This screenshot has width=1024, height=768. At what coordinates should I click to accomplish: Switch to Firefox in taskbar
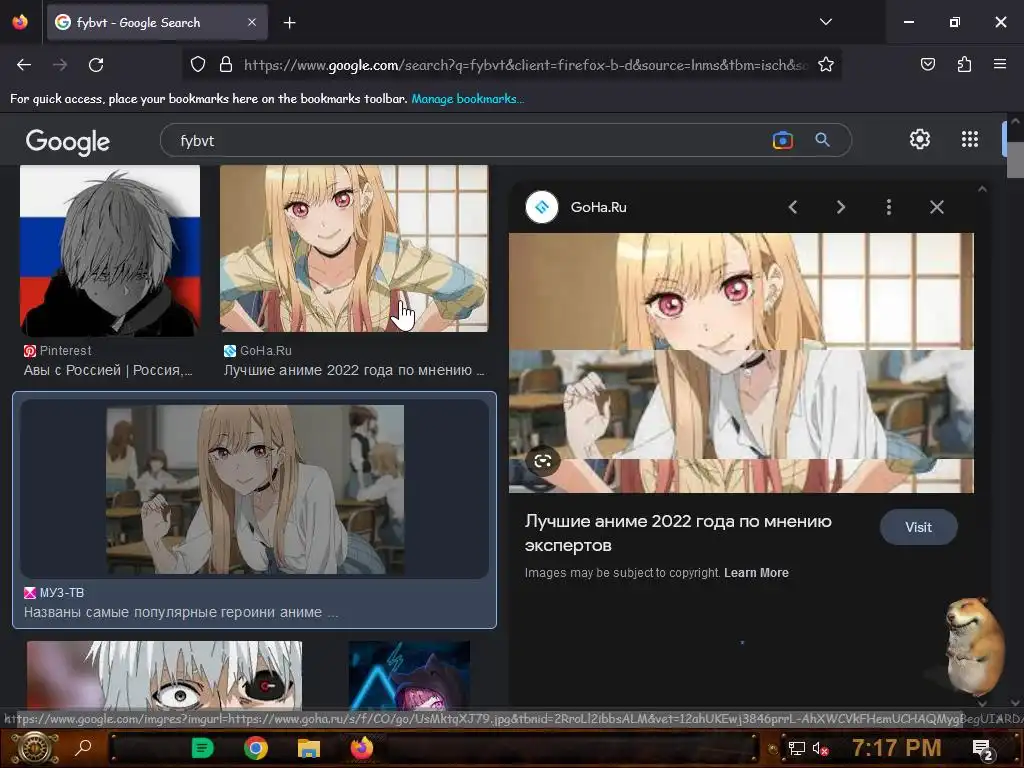362,748
